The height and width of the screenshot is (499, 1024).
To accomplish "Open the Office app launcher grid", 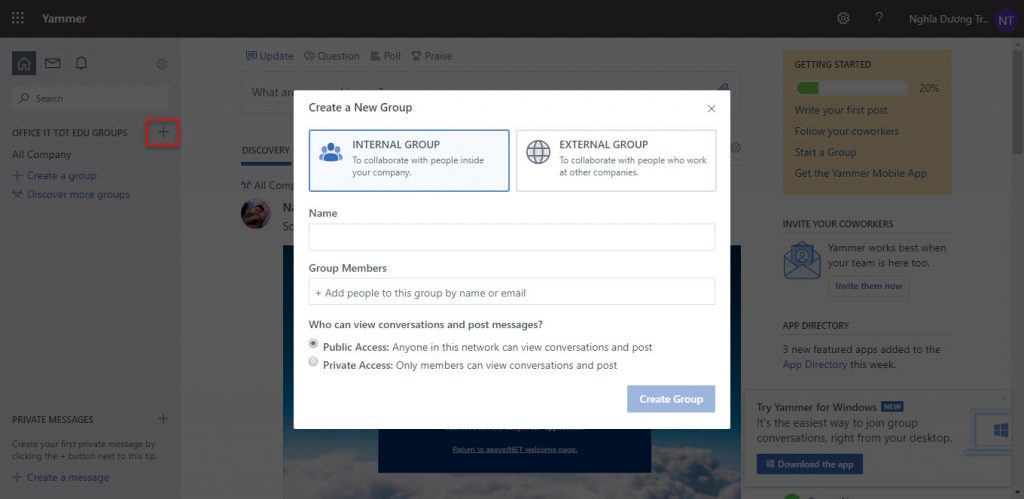I will tap(18, 18).
